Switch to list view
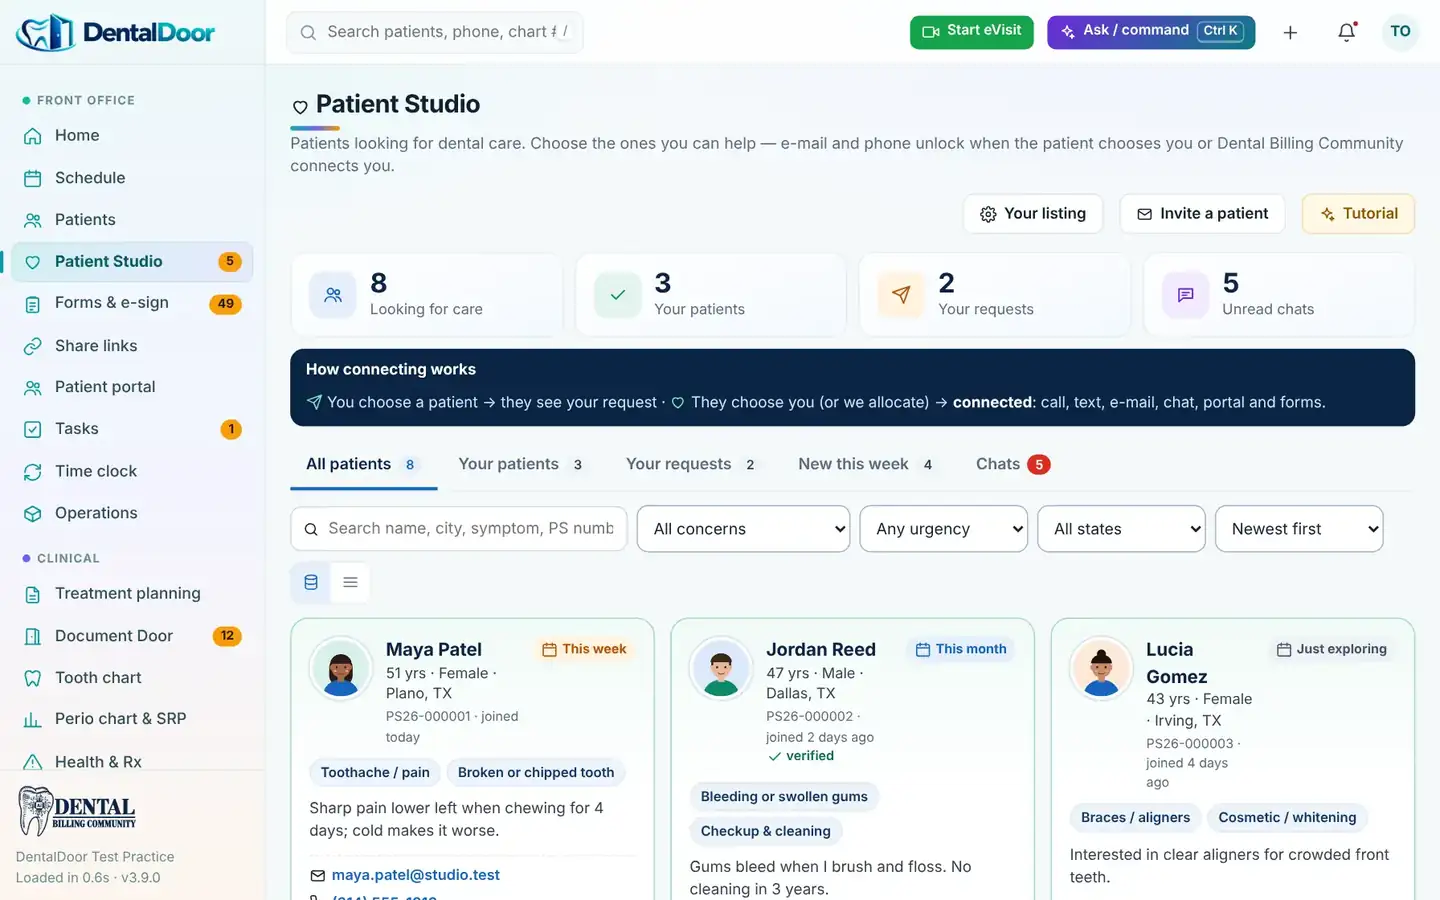The width and height of the screenshot is (1440, 900). pyautogui.click(x=350, y=582)
